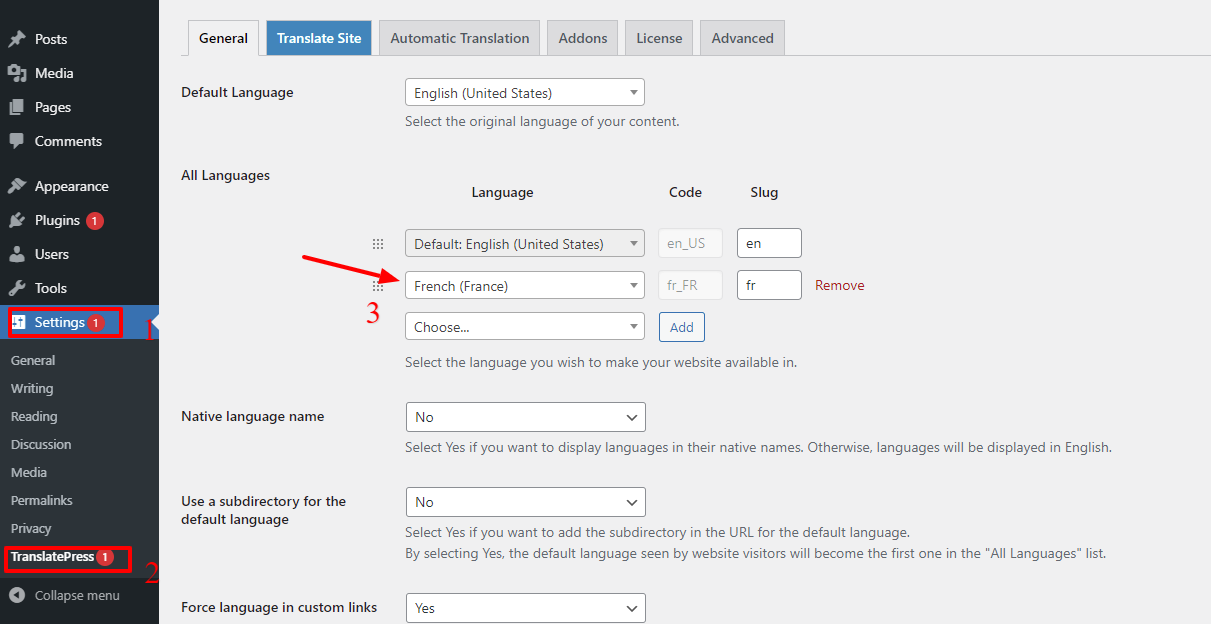Open subdirectory for default language dropdown
This screenshot has width=1211, height=624.
pos(526,502)
